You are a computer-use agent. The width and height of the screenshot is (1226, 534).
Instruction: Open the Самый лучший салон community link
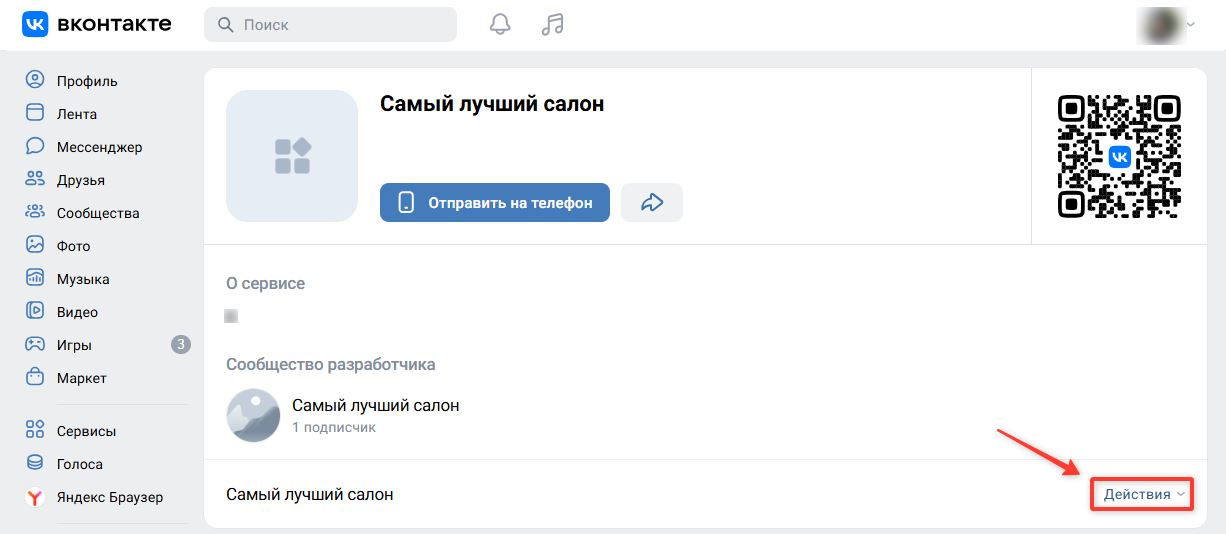coord(376,405)
